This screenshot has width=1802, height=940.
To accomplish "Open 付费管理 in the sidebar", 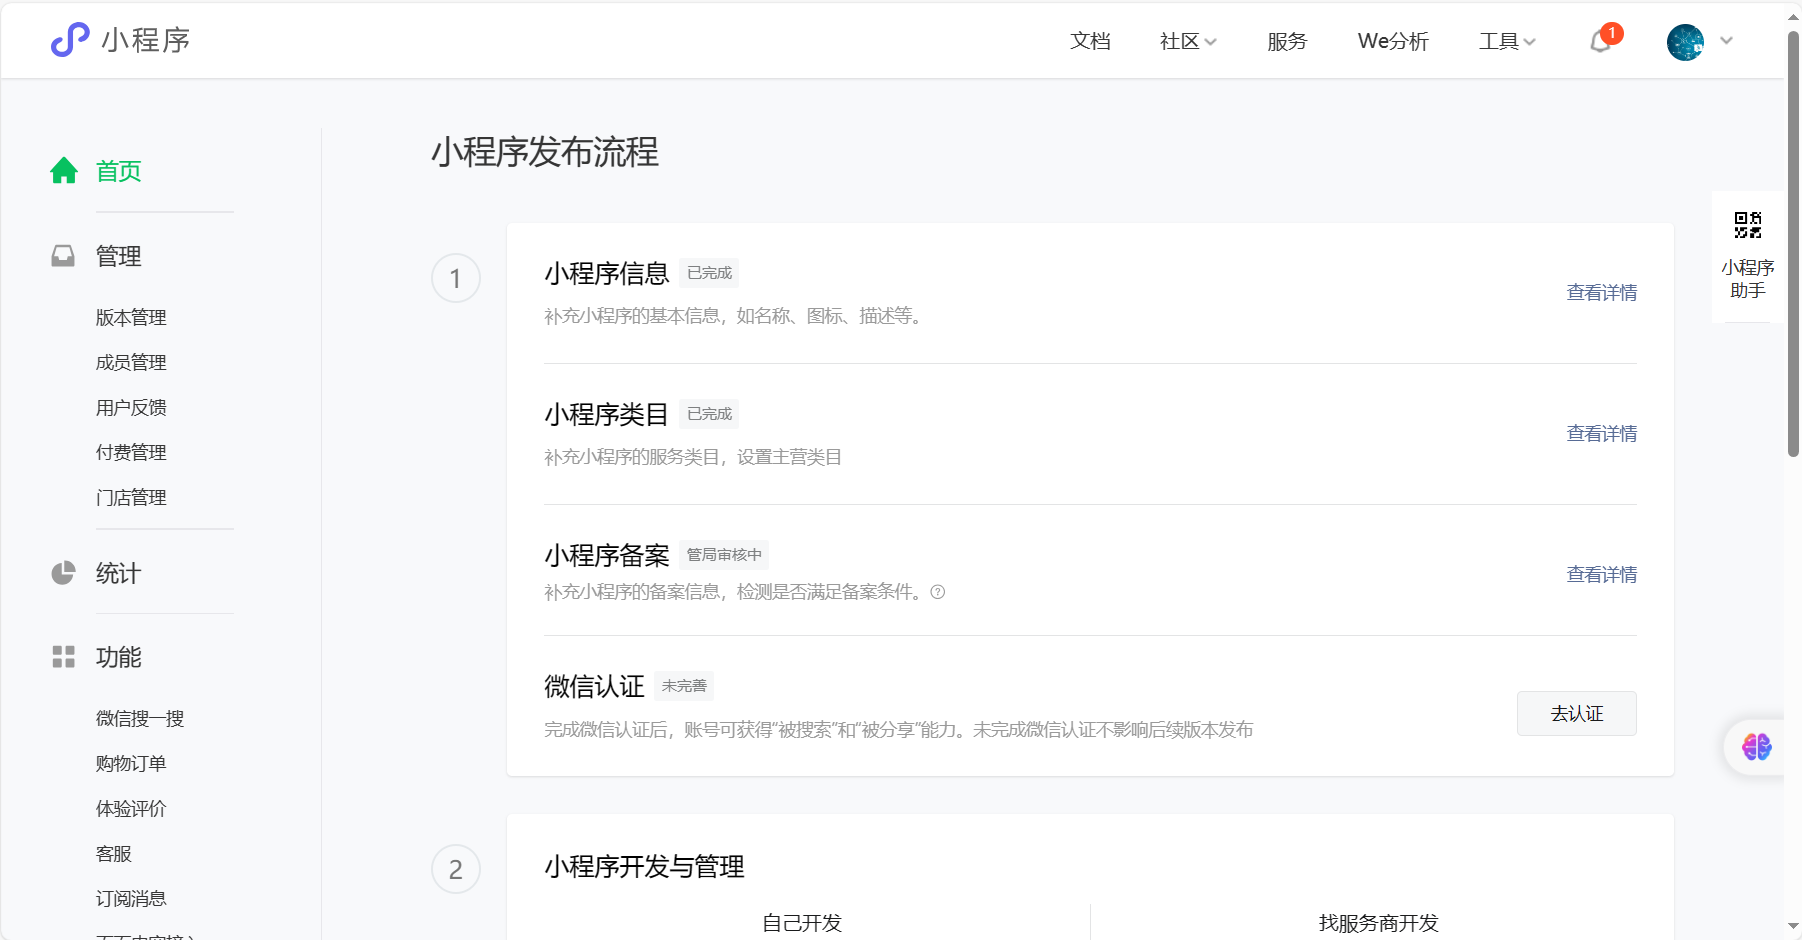I will coord(131,453).
